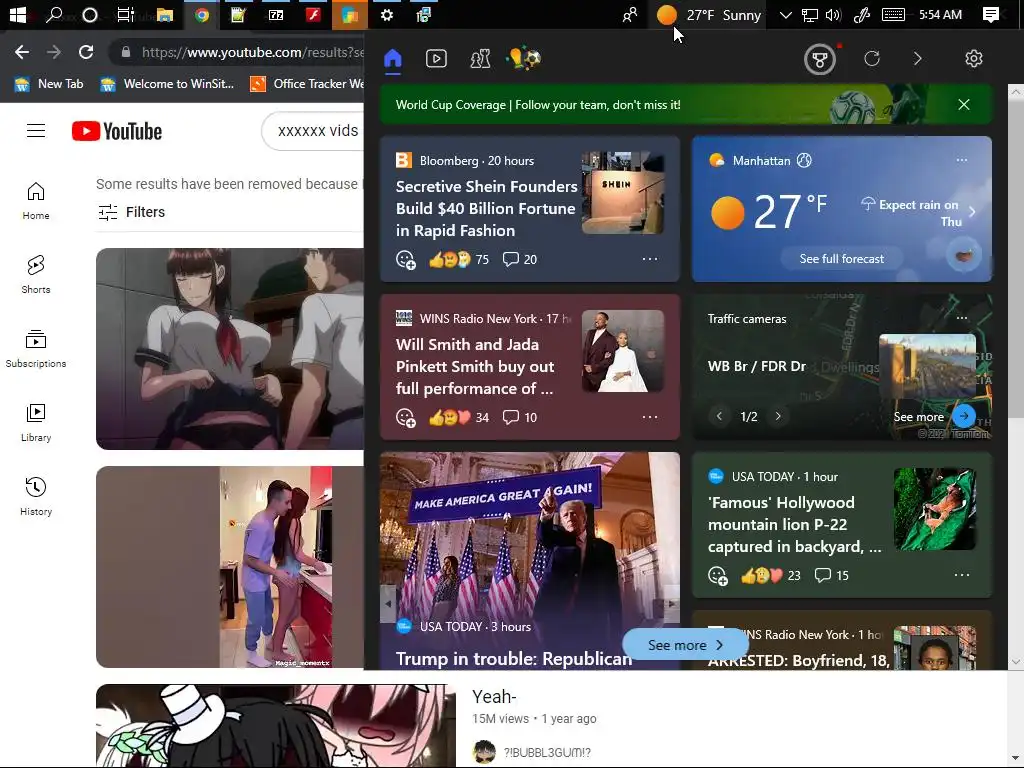Open network status tray icon
1024x768 pixels.
coord(810,14)
